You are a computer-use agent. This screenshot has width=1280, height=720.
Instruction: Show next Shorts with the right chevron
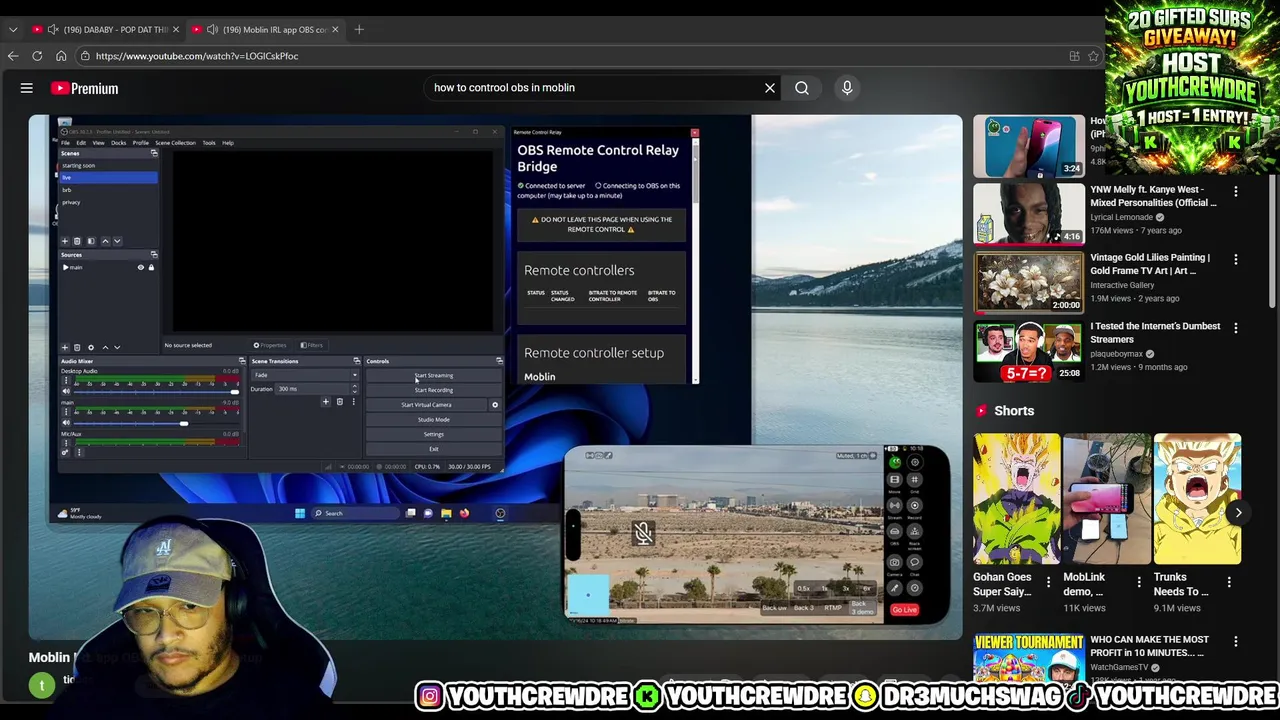[x=1238, y=513]
